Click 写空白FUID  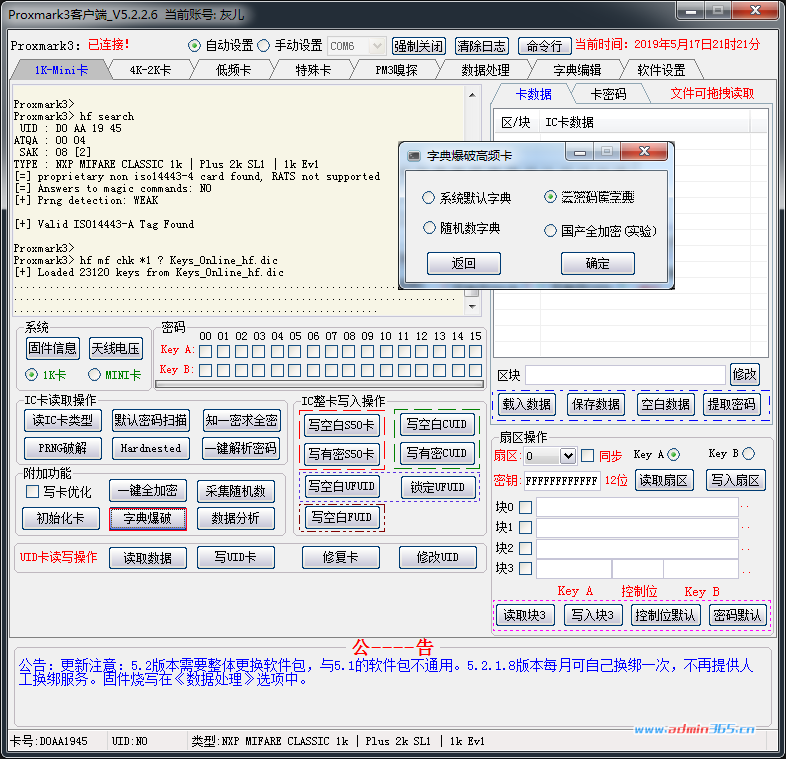click(x=342, y=517)
